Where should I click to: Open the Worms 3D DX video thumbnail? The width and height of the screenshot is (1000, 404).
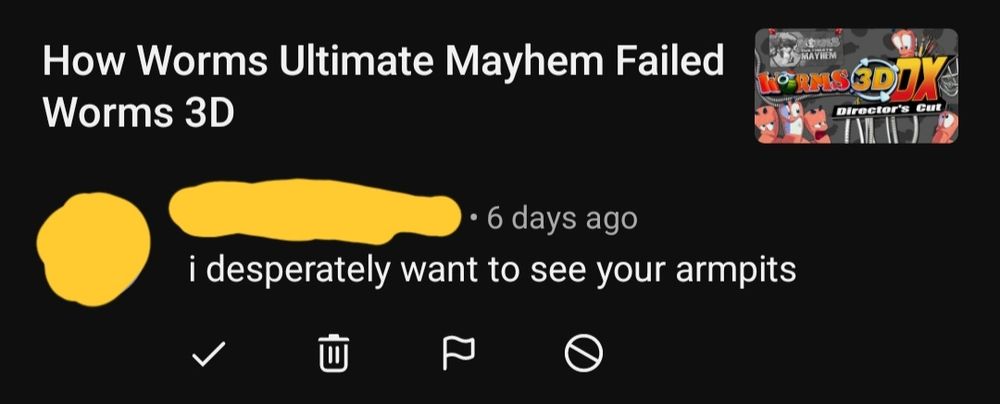point(857,86)
